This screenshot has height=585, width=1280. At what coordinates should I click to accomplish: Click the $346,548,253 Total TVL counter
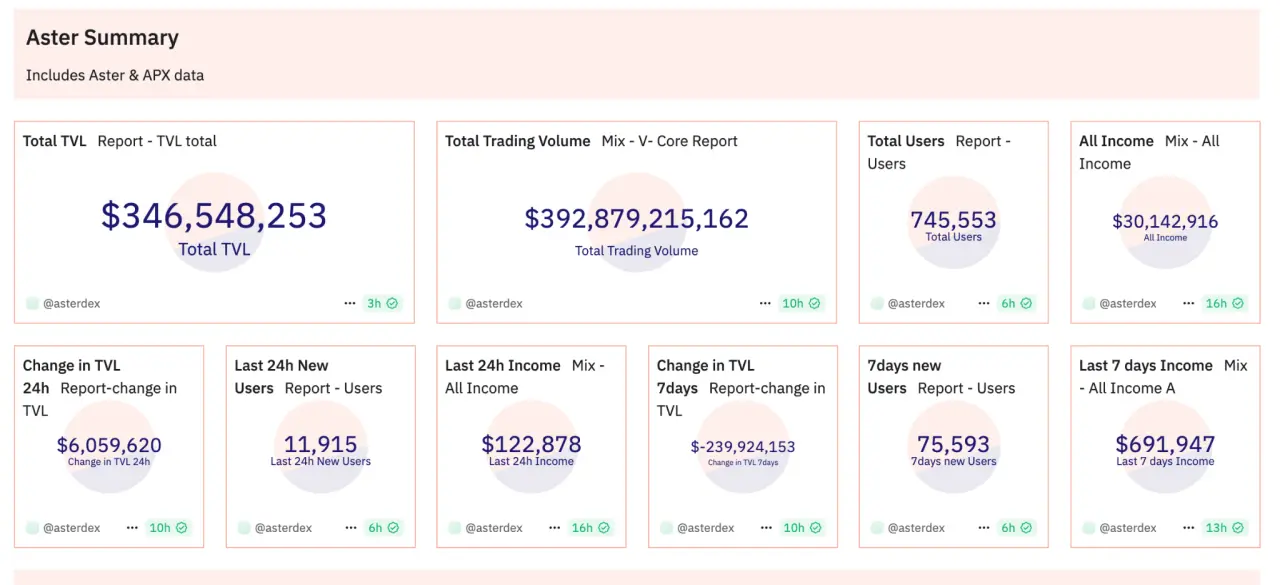pyautogui.click(x=214, y=216)
